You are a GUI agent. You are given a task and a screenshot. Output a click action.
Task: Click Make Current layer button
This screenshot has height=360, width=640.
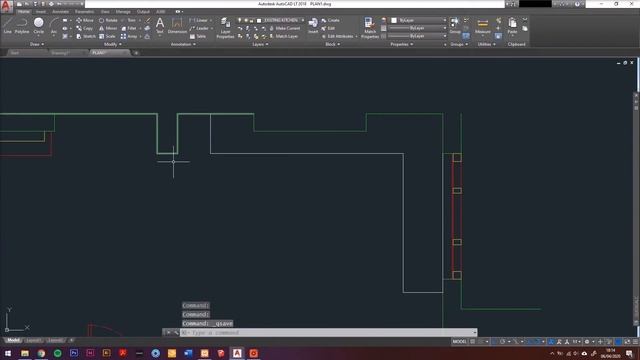coord(285,28)
